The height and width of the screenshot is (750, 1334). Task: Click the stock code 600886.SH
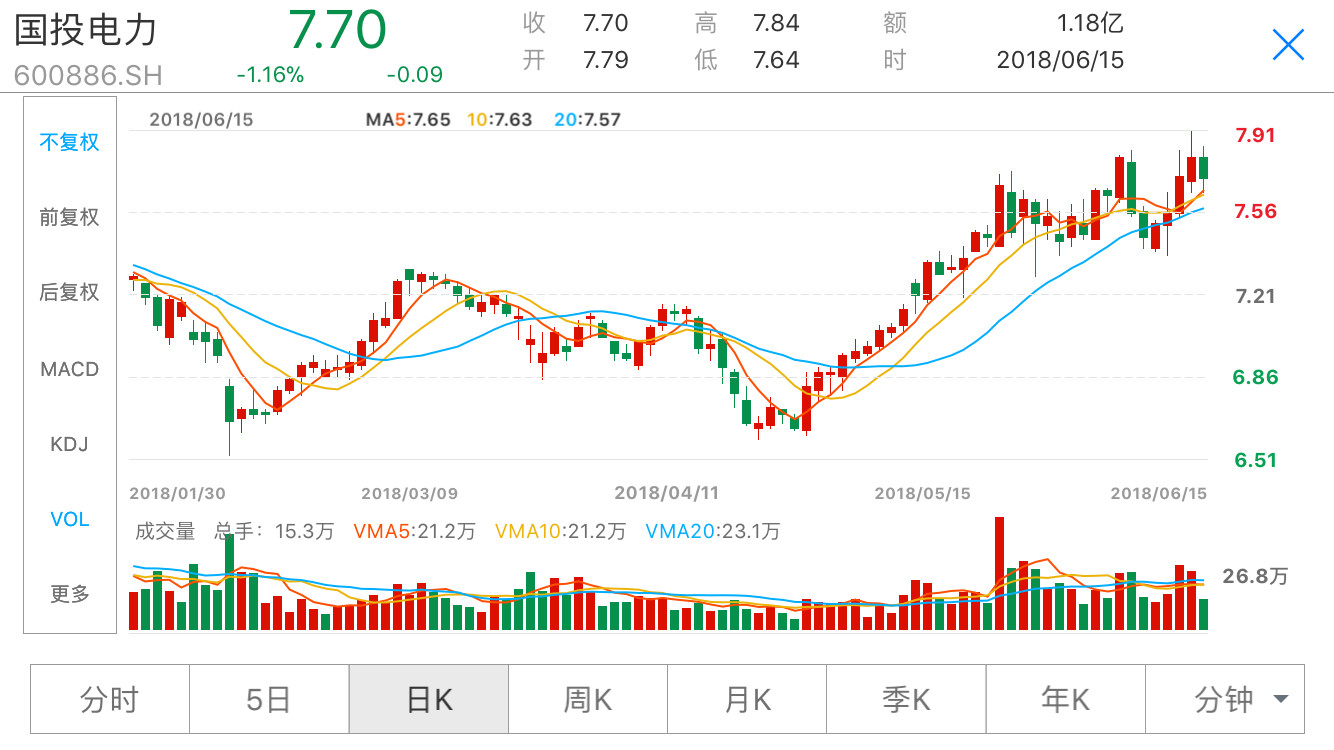click(x=88, y=75)
